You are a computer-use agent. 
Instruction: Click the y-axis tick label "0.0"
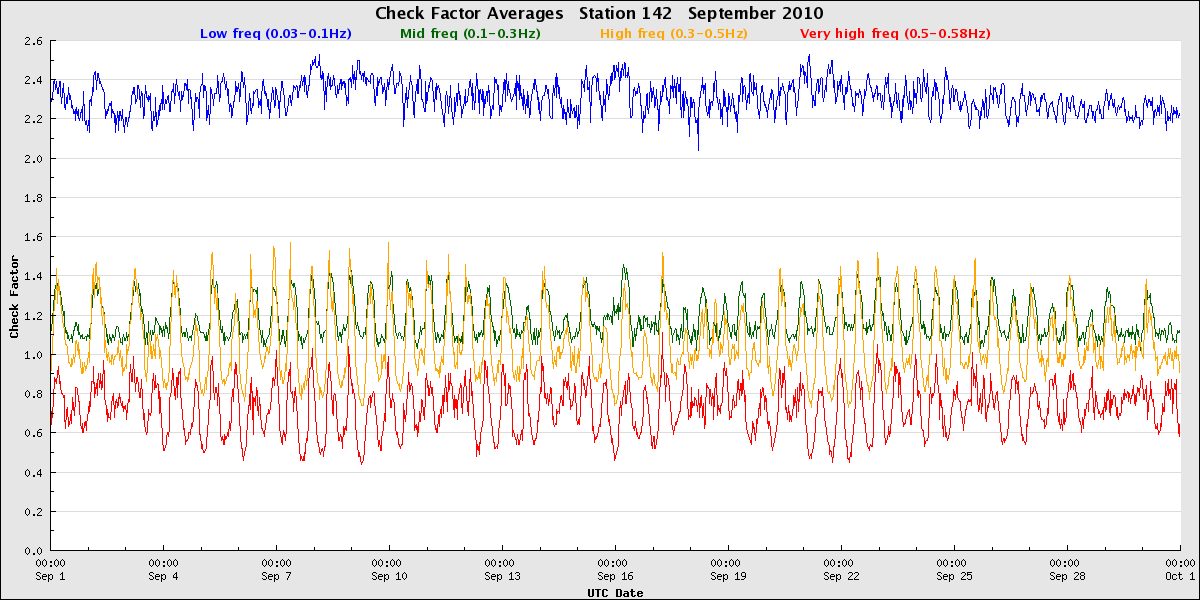click(x=33, y=551)
